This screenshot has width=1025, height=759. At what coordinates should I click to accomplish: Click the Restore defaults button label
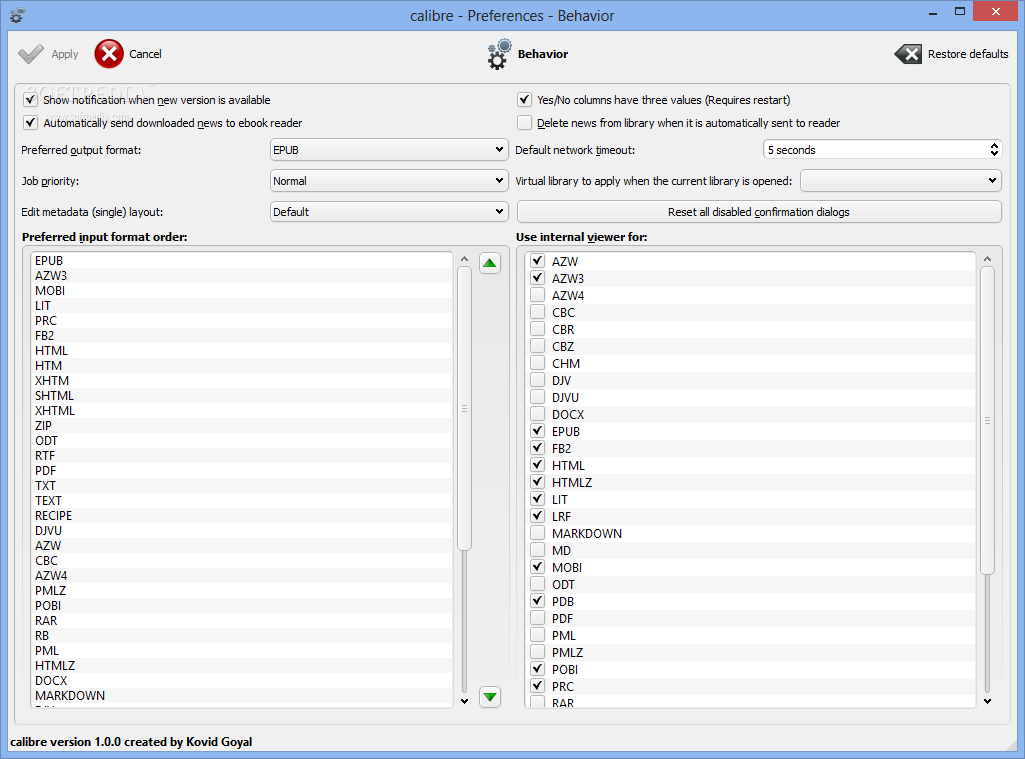pyautogui.click(x=967, y=54)
